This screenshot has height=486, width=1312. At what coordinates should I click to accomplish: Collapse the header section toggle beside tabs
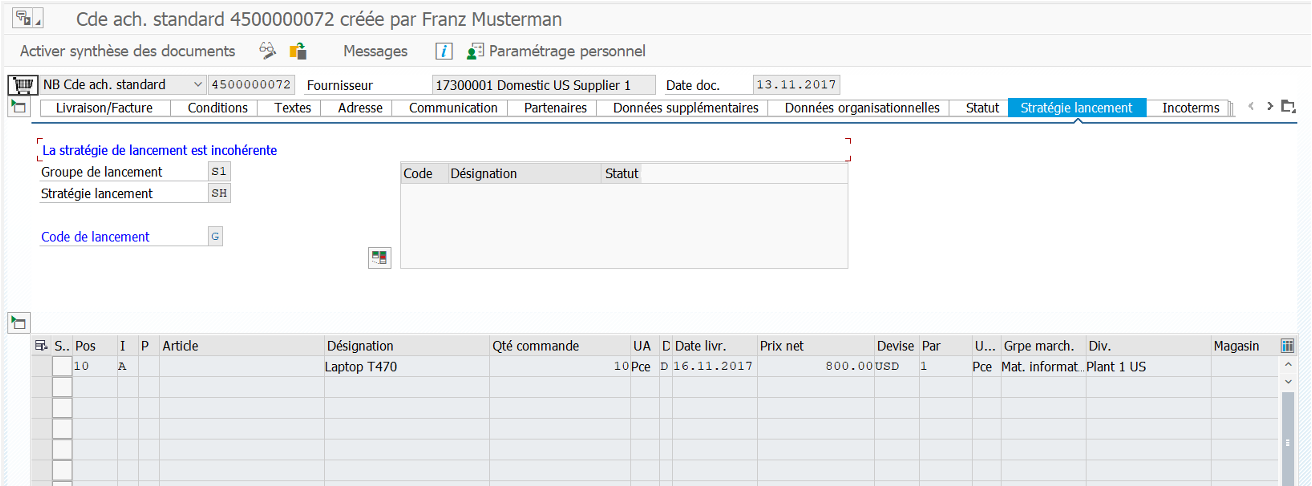[18, 107]
